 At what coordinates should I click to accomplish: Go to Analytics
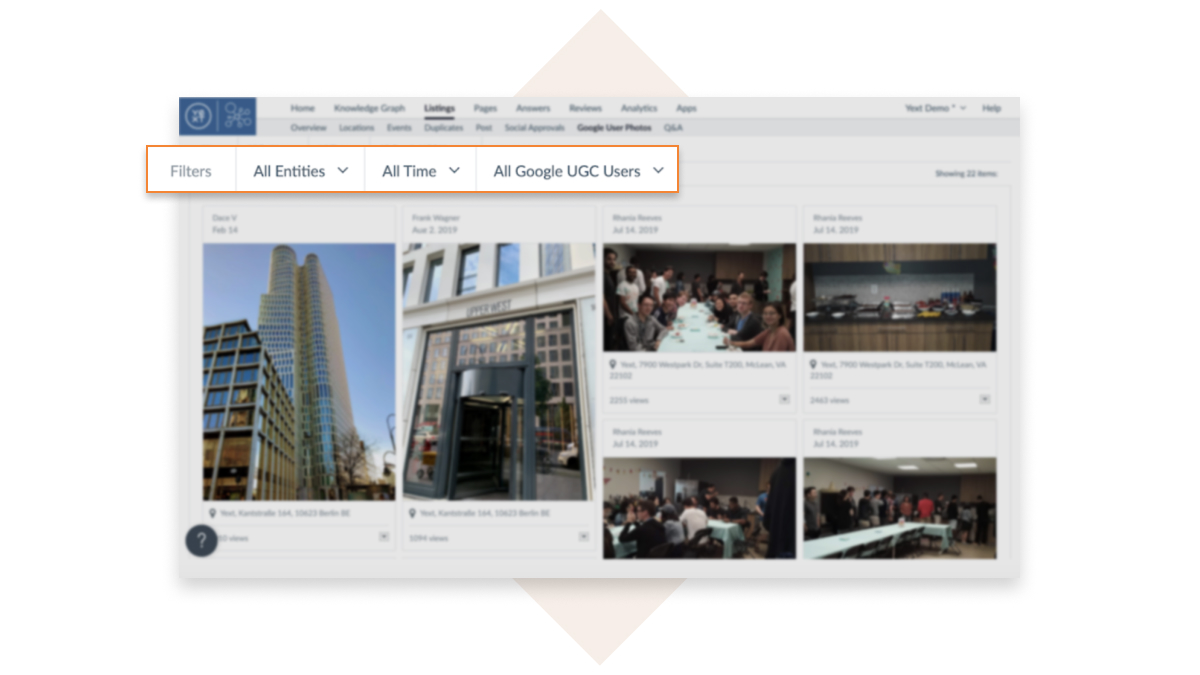639,108
